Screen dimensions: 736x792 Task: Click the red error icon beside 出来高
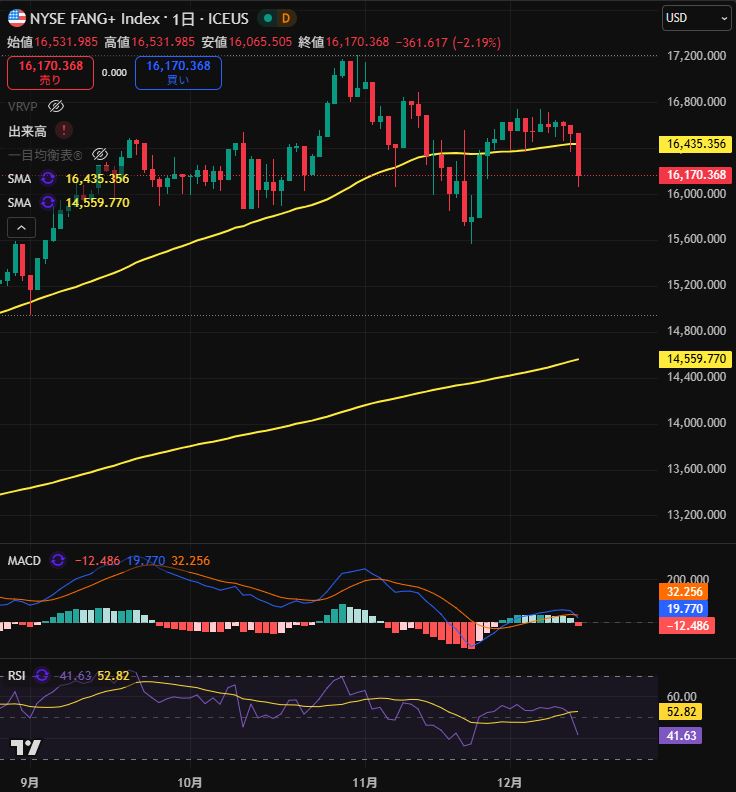(64, 130)
